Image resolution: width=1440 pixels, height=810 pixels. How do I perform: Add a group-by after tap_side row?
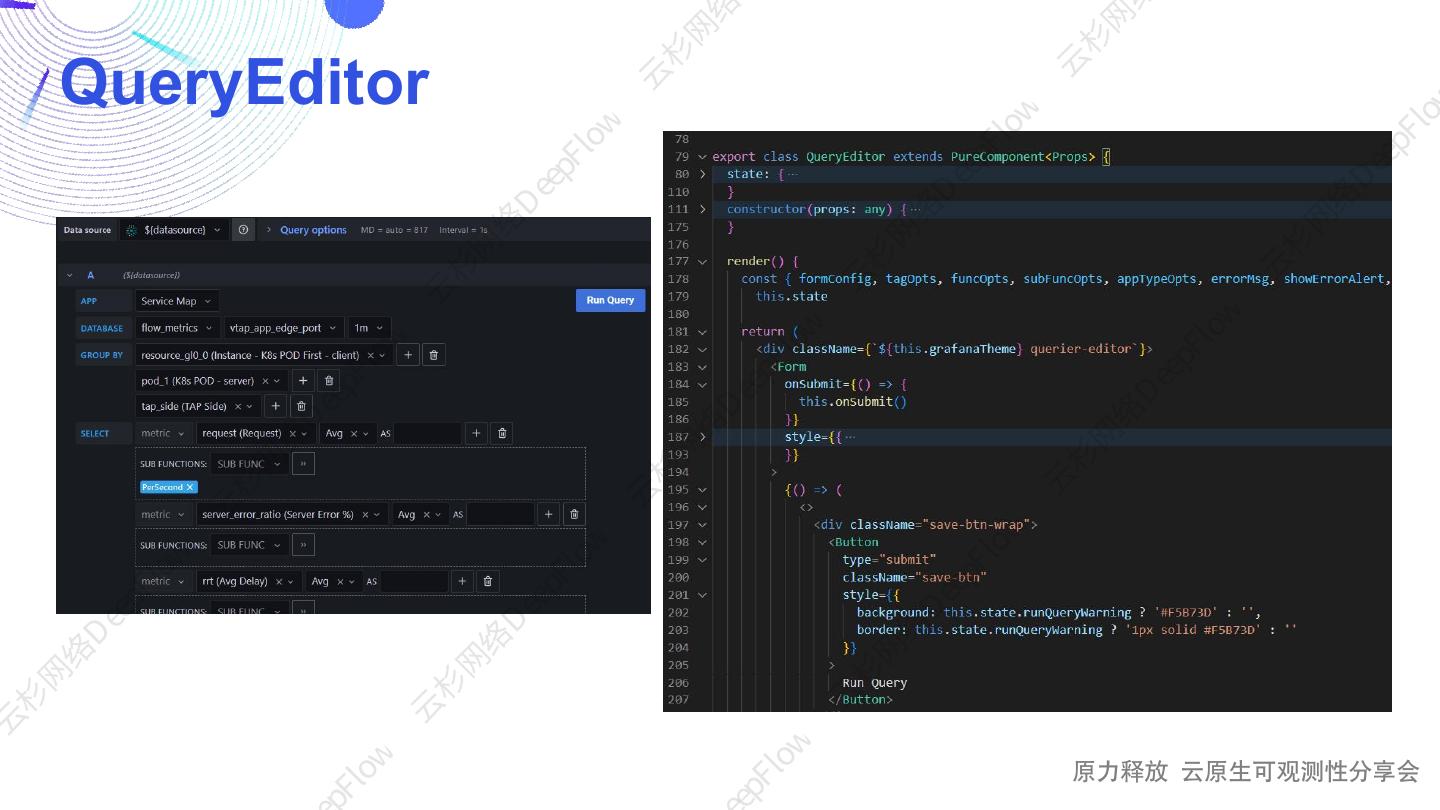point(276,406)
